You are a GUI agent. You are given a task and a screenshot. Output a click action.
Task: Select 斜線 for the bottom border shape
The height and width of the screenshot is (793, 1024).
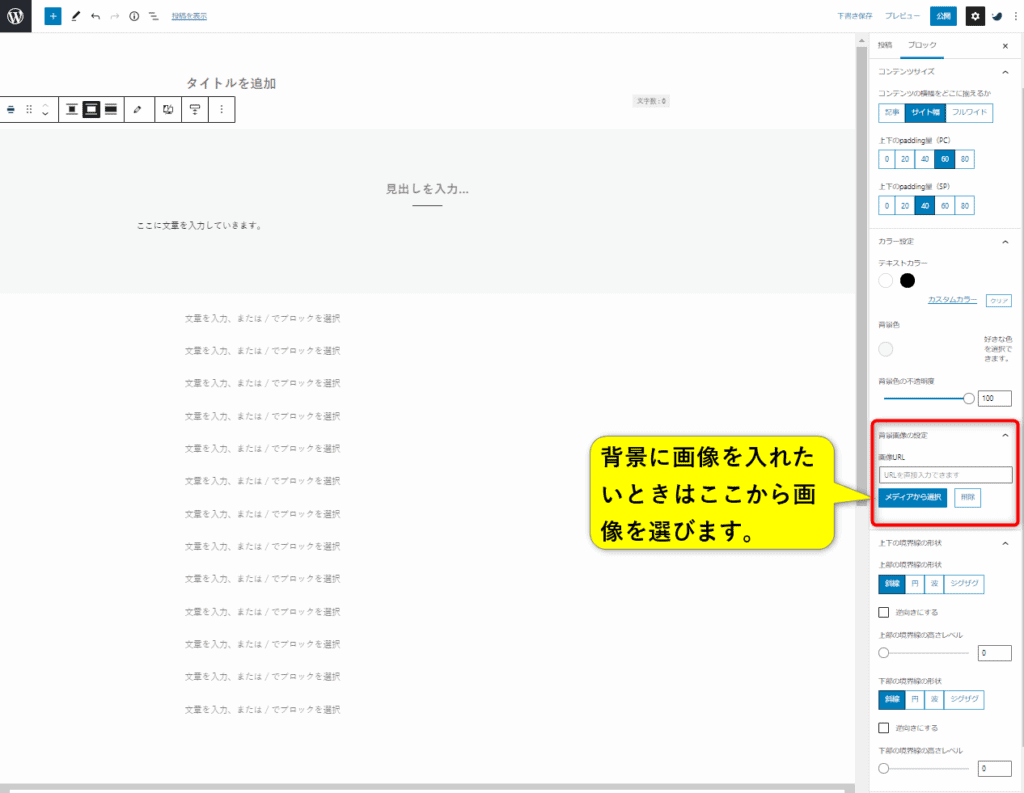(x=891, y=700)
